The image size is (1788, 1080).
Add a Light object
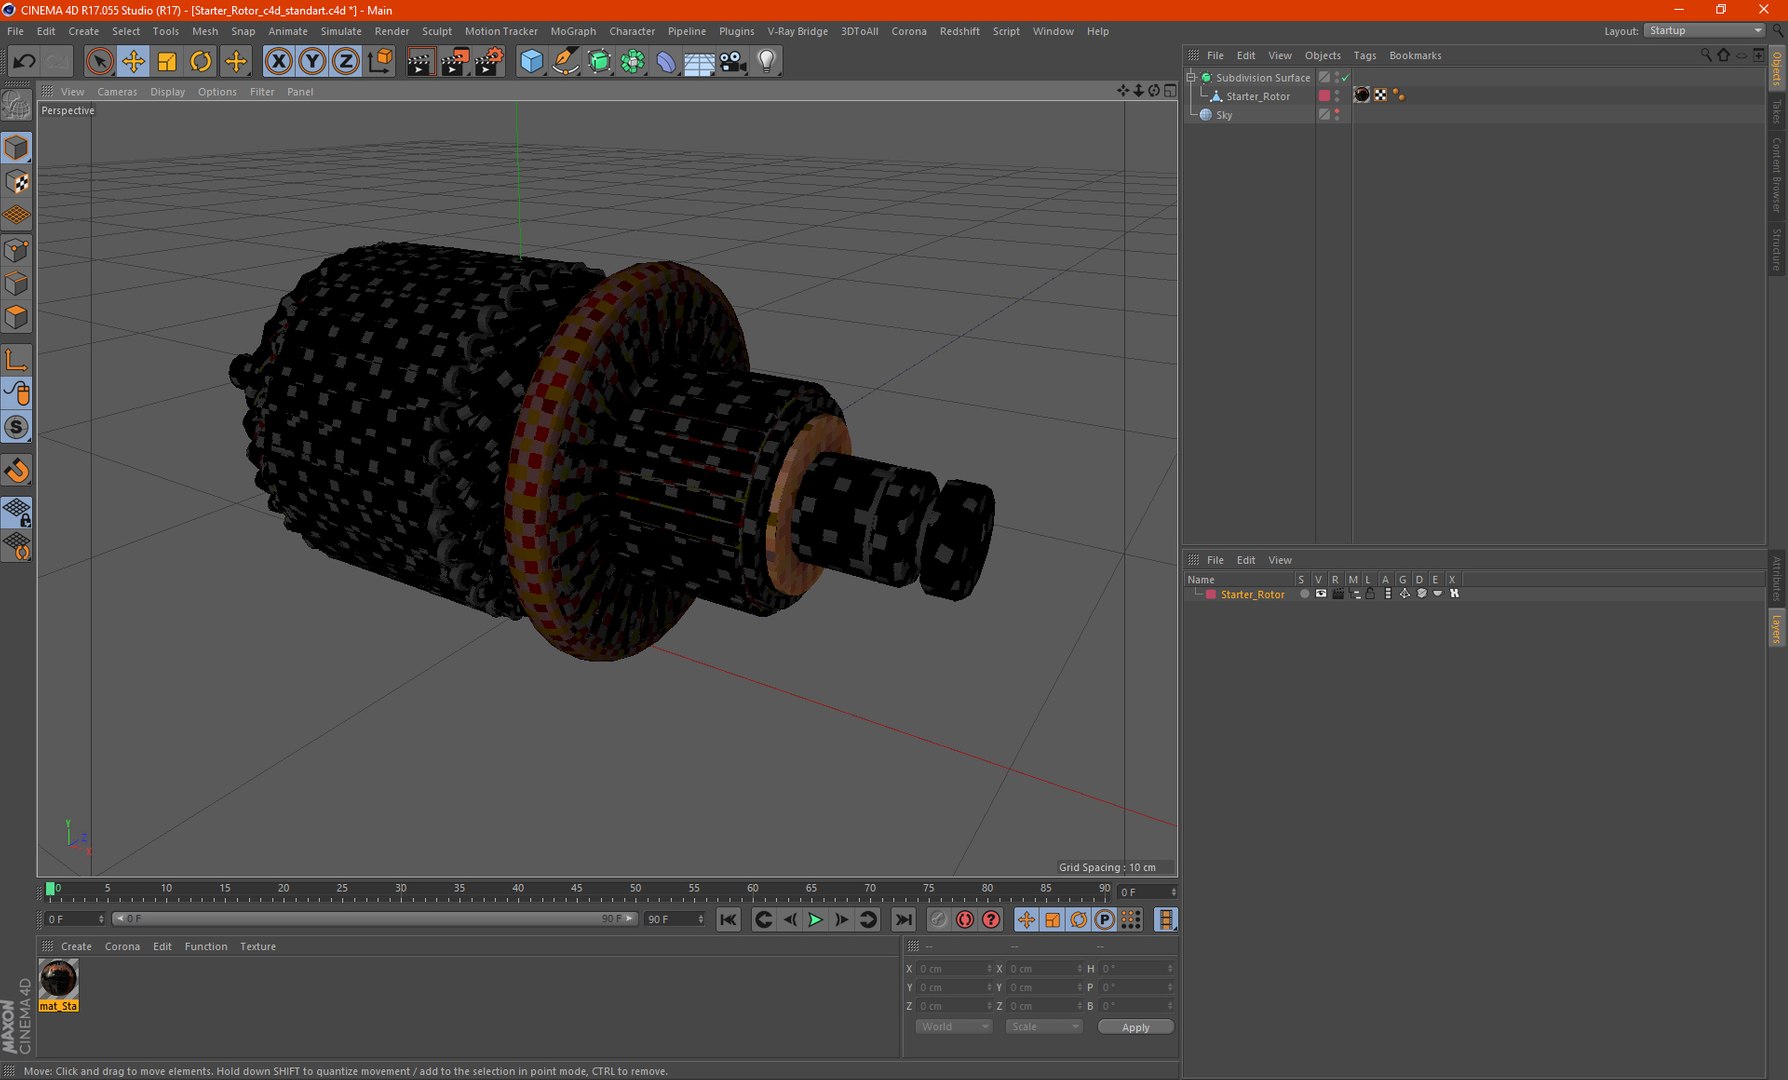pyautogui.click(x=767, y=61)
